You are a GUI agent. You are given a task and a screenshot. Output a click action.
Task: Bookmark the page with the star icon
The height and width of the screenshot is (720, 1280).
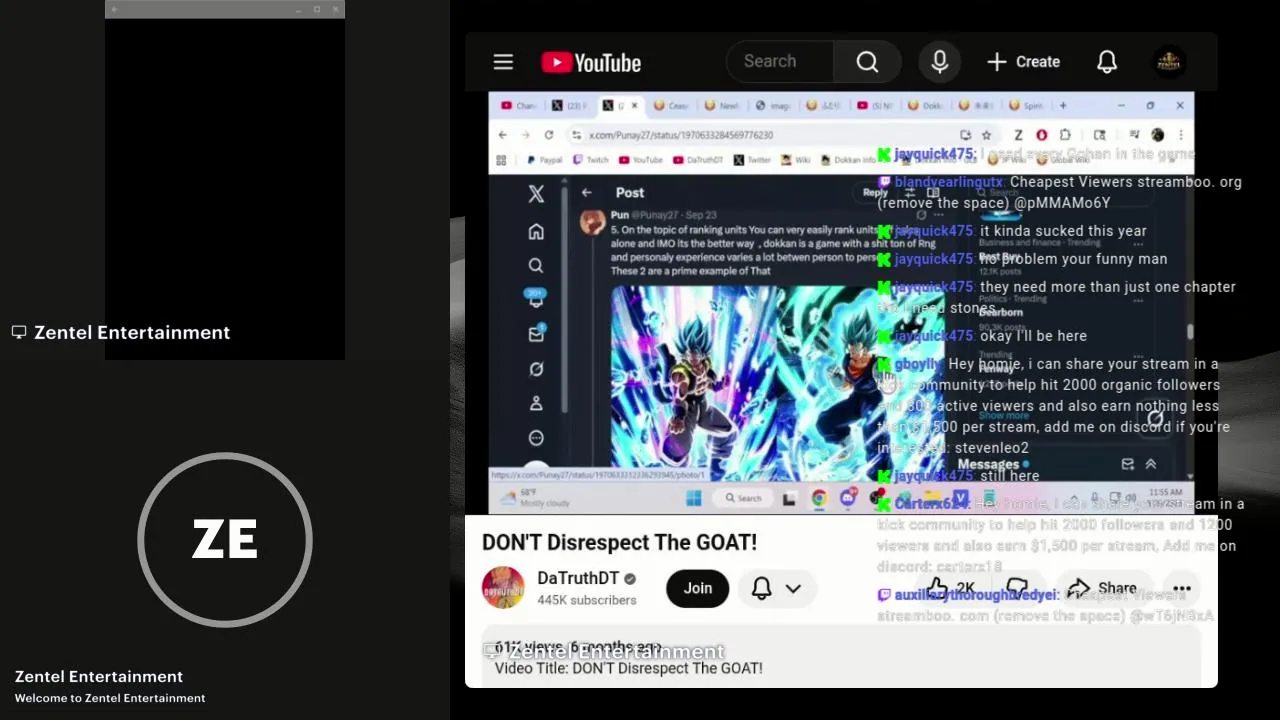(x=986, y=135)
